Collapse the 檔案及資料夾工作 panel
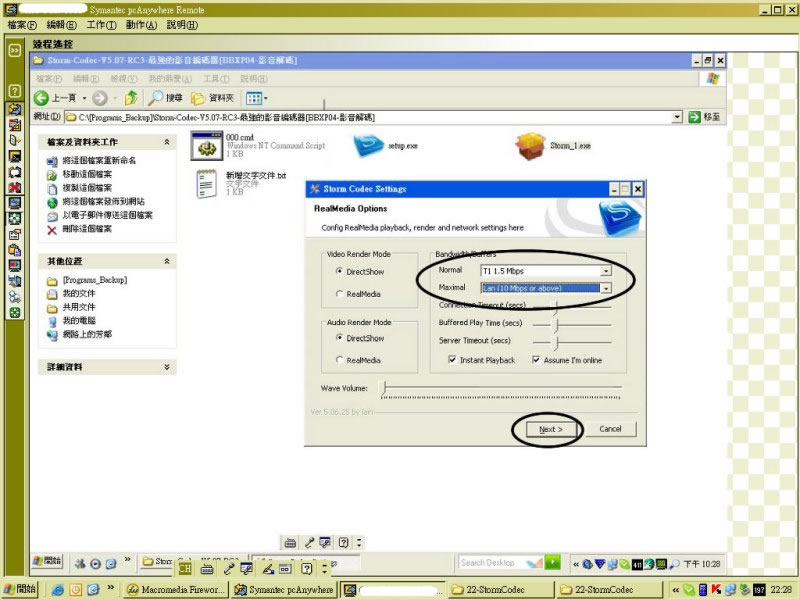Viewport: 800px width, 600px height. click(x=167, y=142)
